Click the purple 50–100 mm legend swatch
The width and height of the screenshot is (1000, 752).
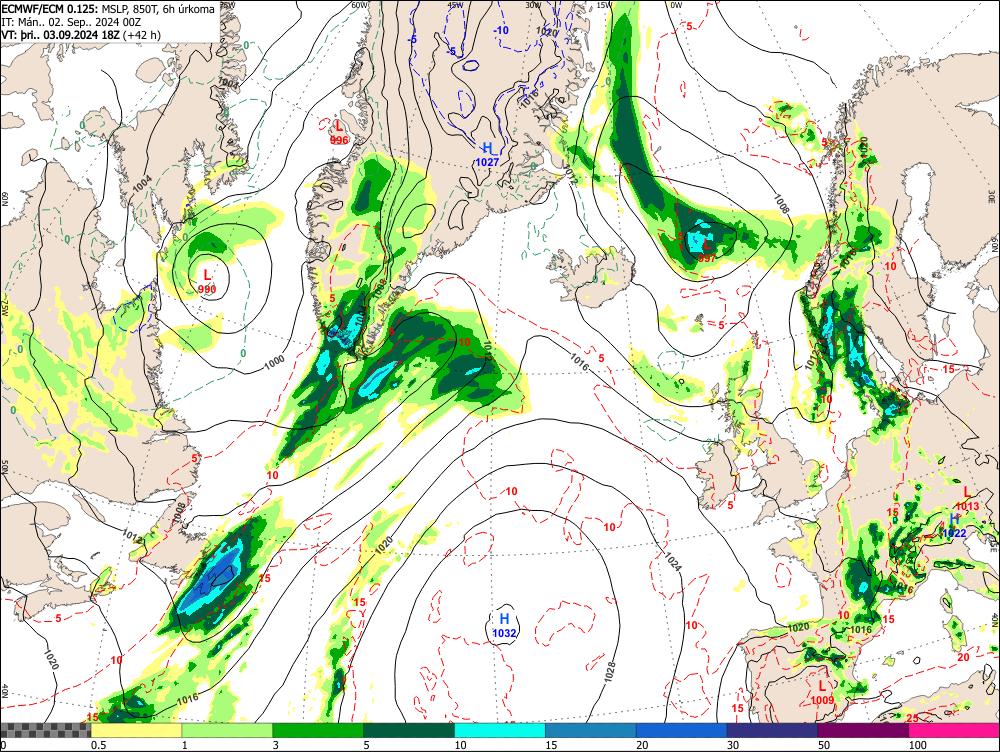click(x=863, y=730)
